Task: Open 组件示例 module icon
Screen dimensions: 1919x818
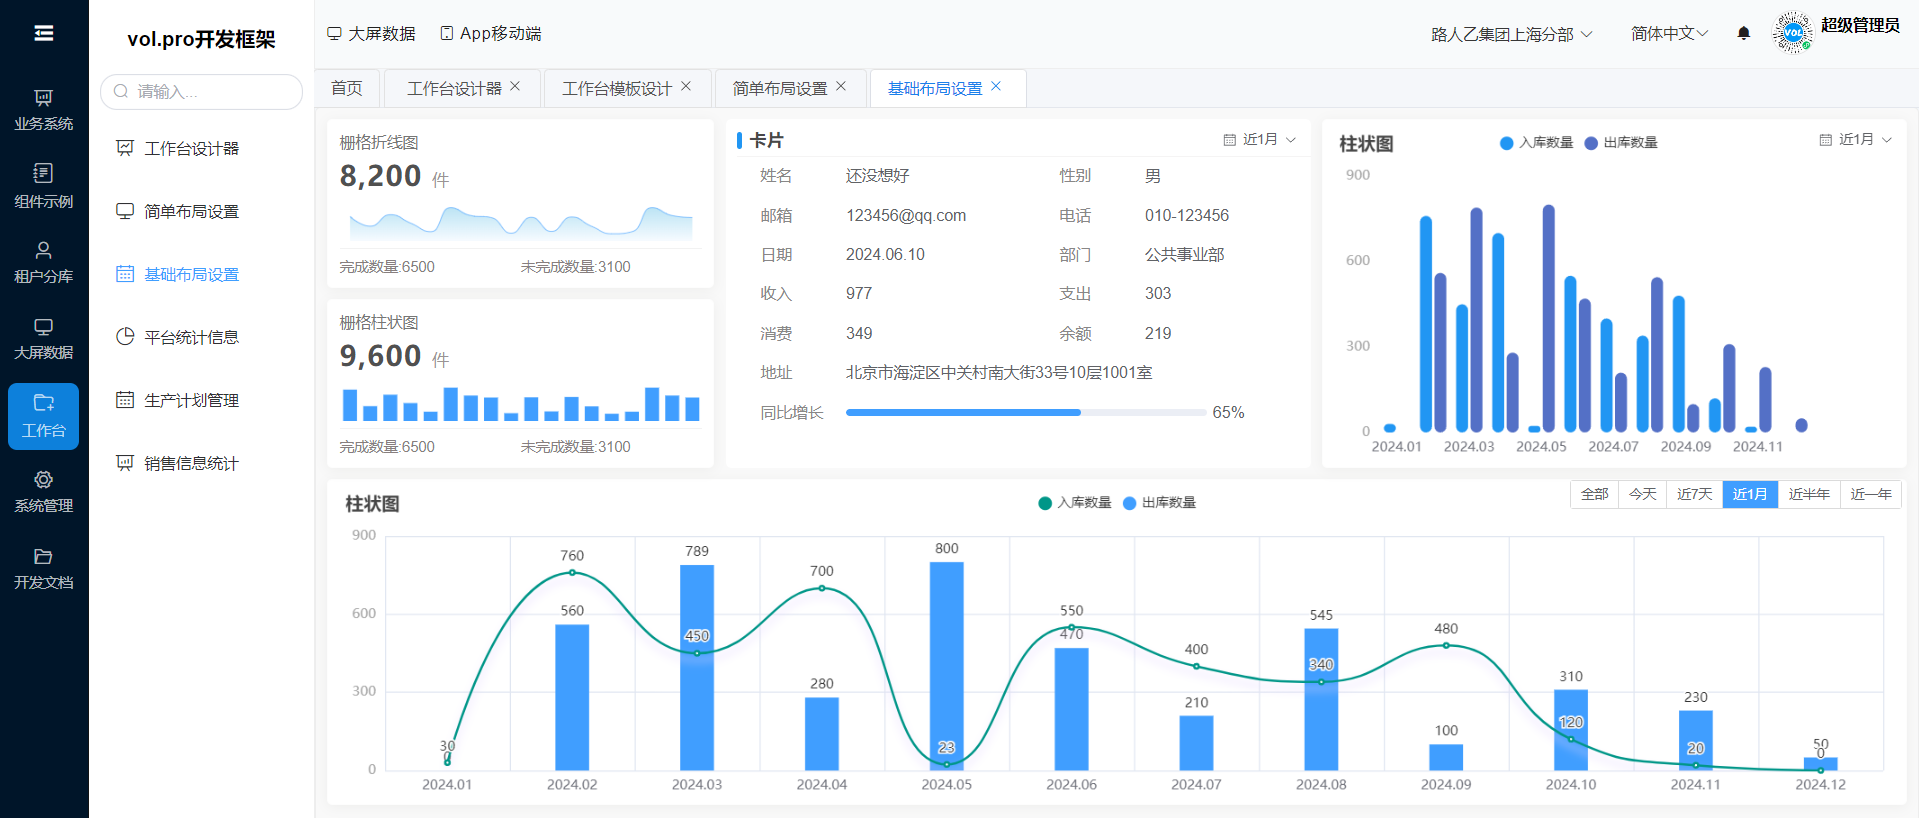Action: (44, 173)
